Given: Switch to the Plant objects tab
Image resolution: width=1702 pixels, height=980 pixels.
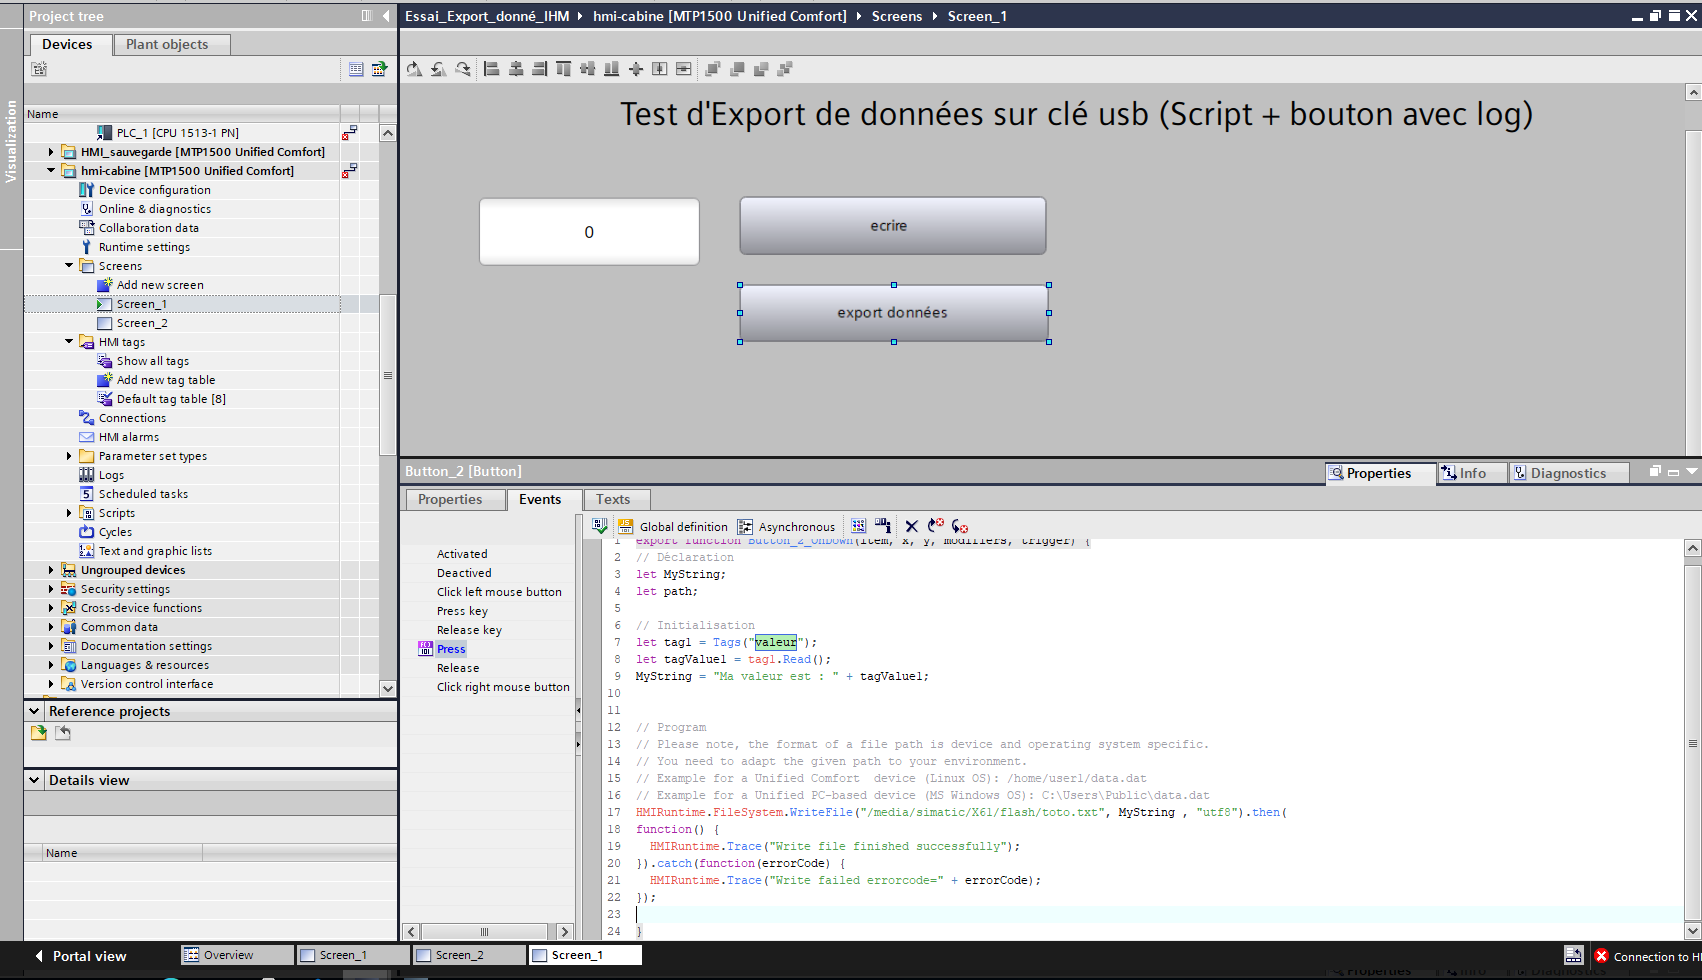Looking at the screenshot, I should 167,44.
